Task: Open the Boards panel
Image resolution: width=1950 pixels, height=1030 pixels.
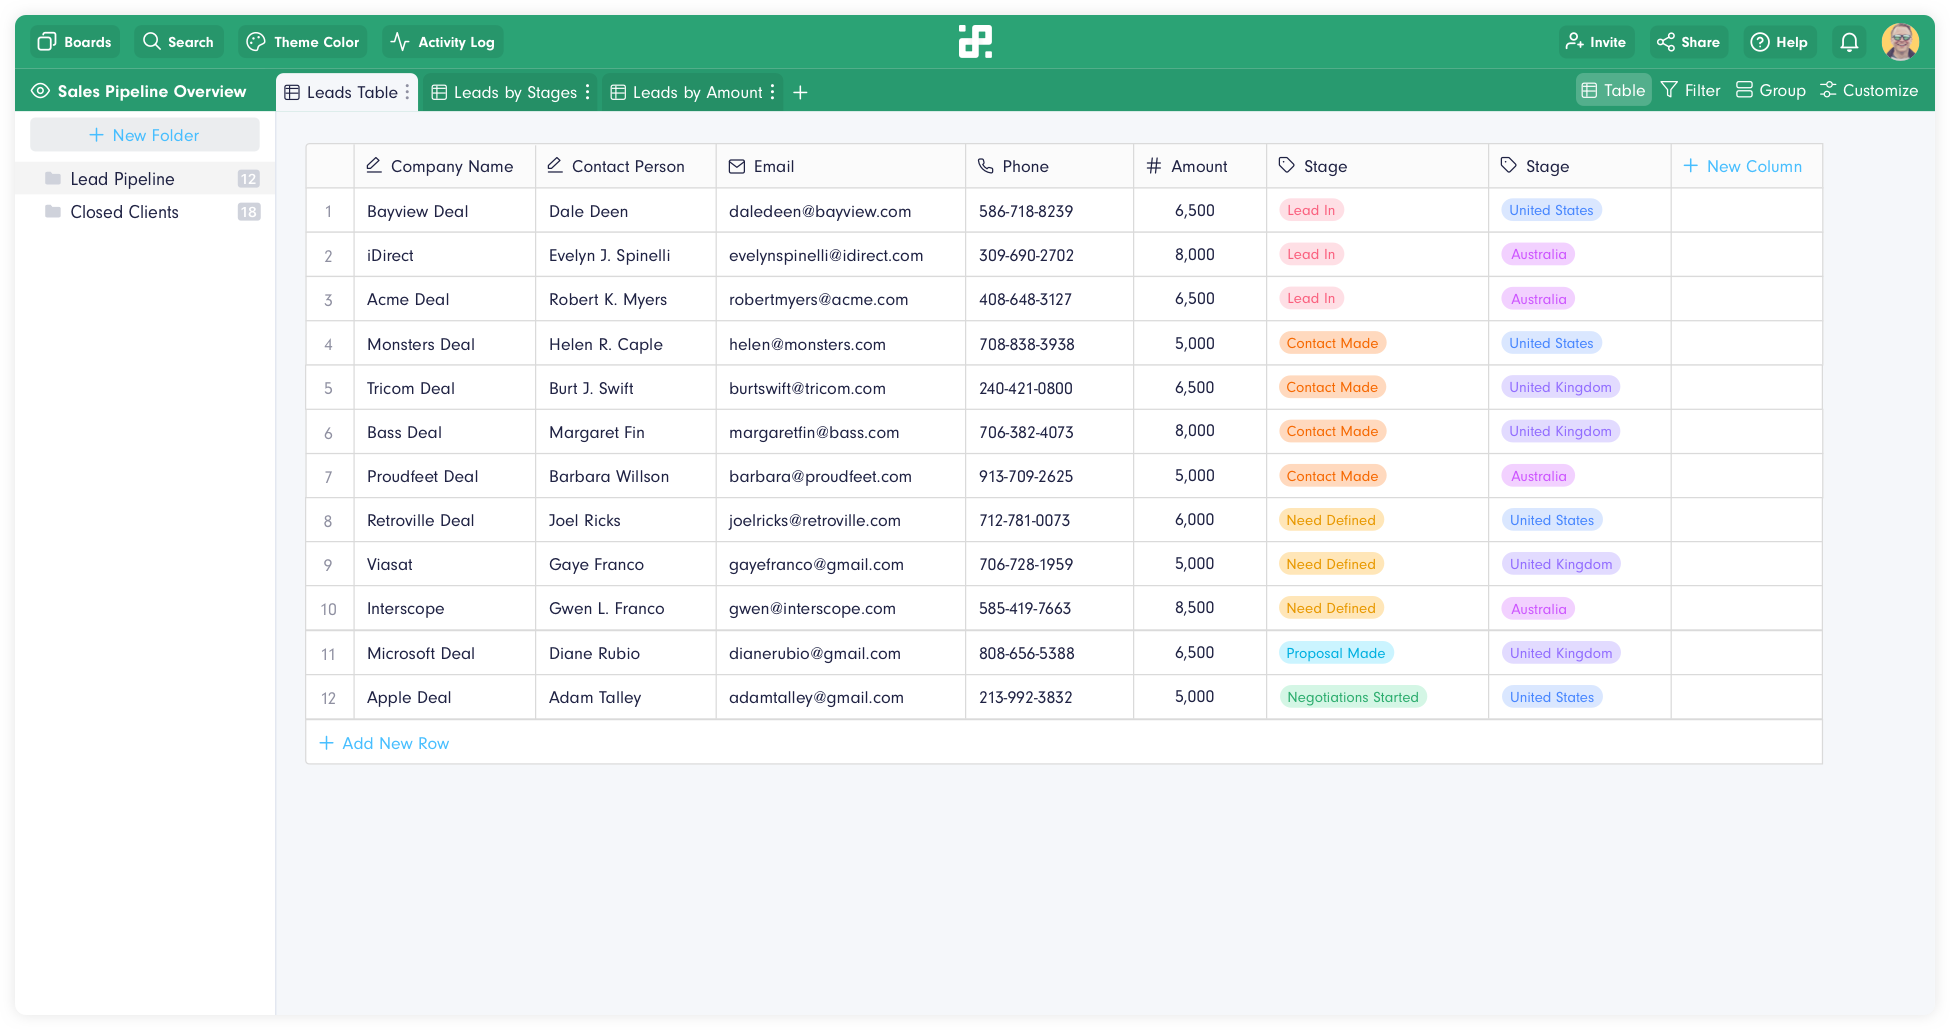Action: [74, 41]
